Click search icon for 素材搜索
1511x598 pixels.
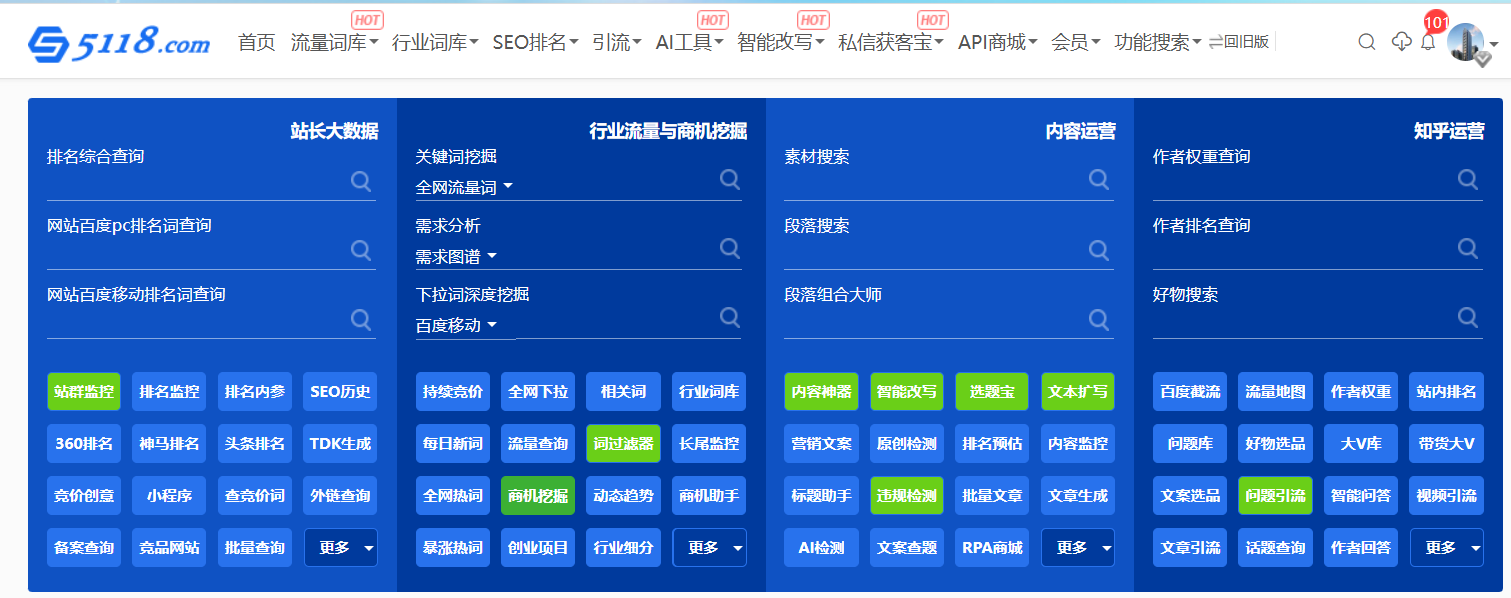pos(1099,179)
